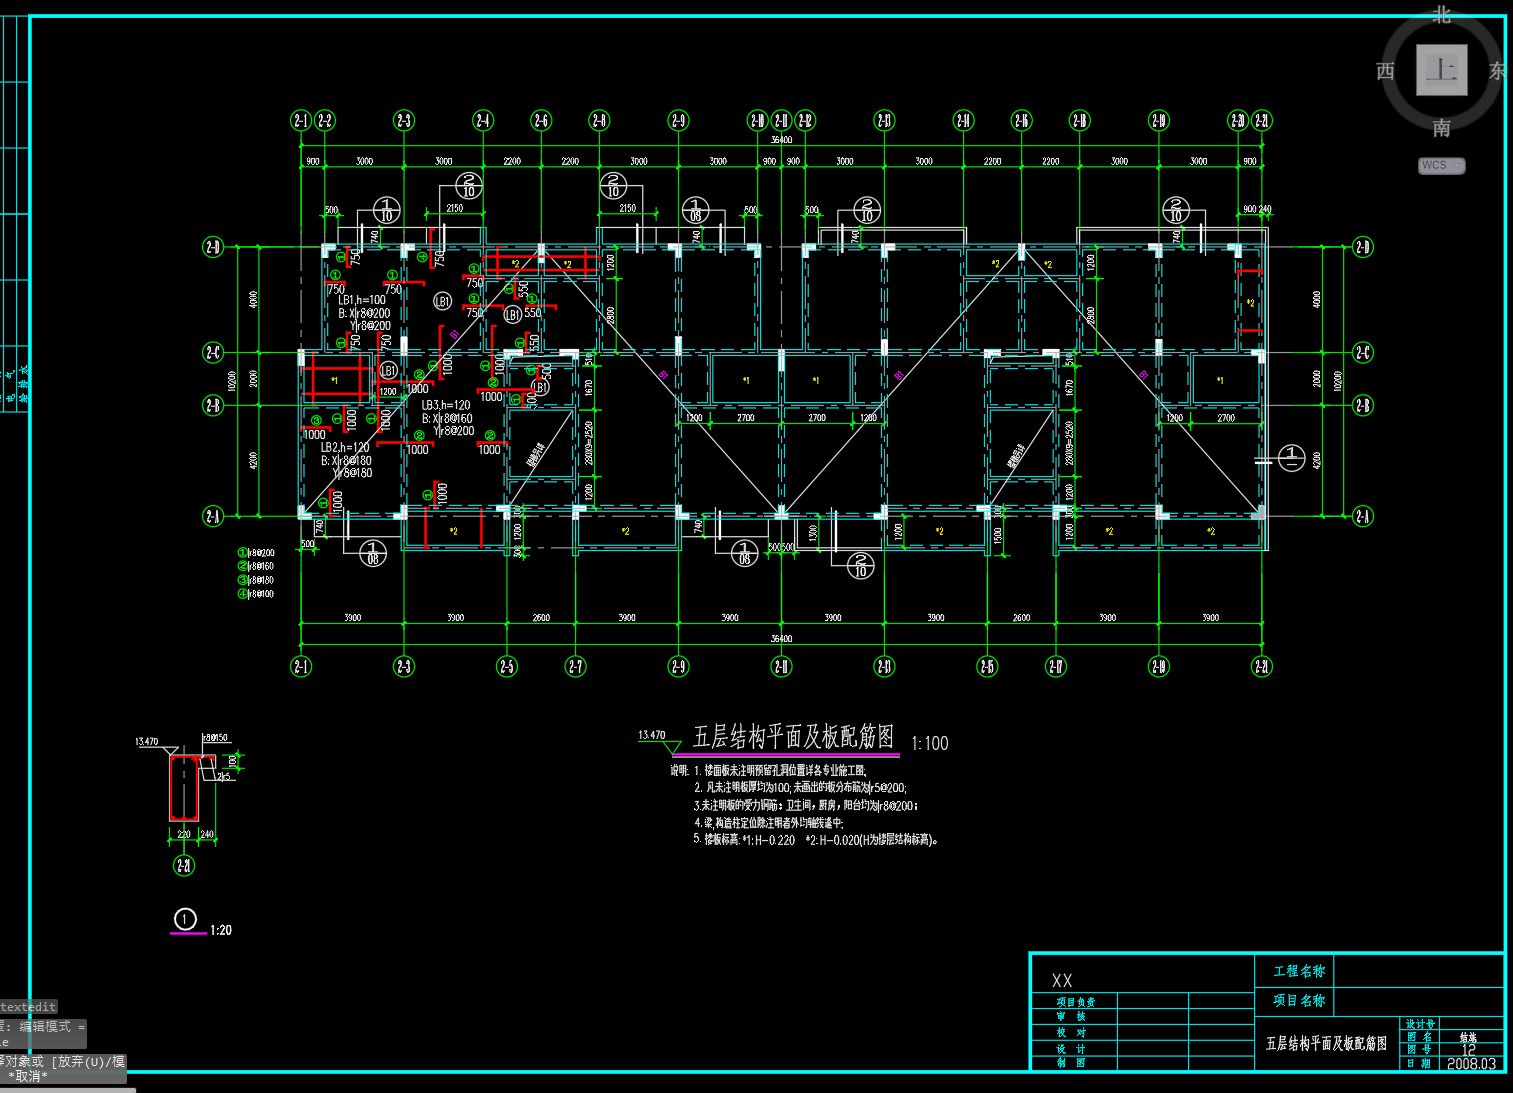Select axis bubble 2-21 under the beam section detail
Viewport: 1513px width, 1093px height.
[184, 865]
